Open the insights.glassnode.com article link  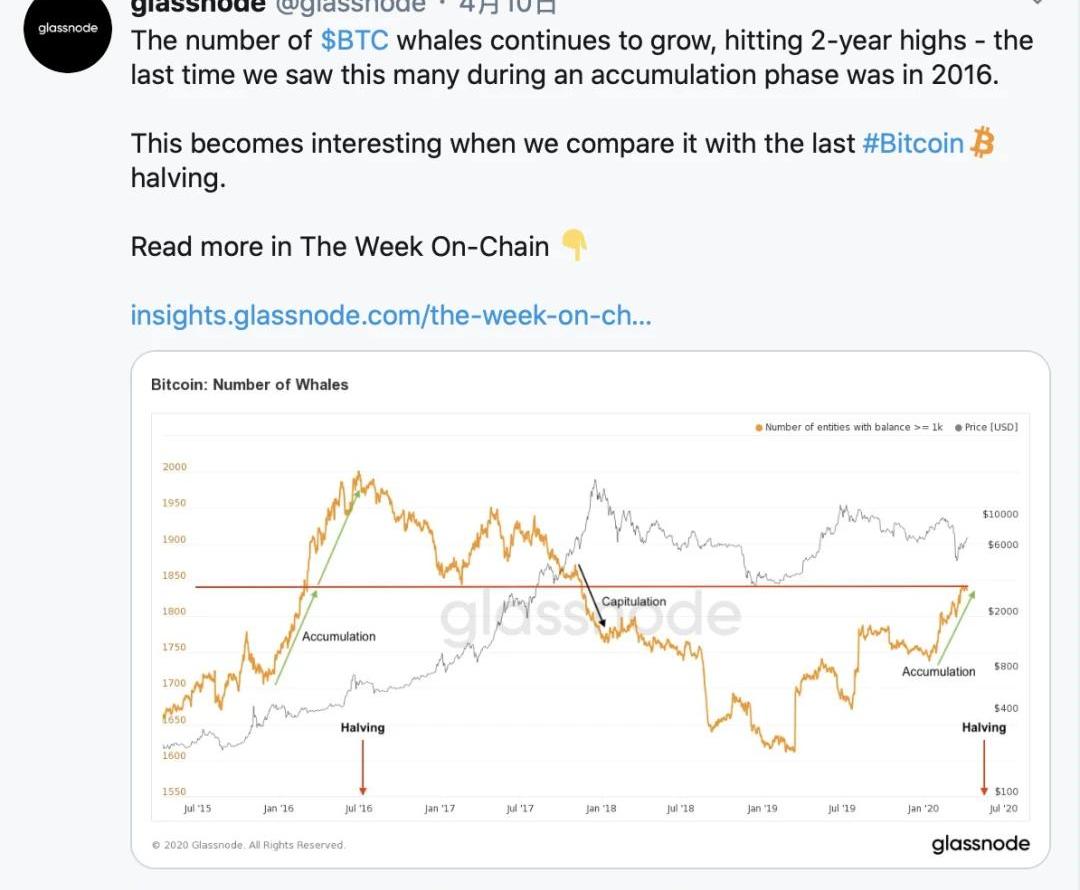[391, 316]
